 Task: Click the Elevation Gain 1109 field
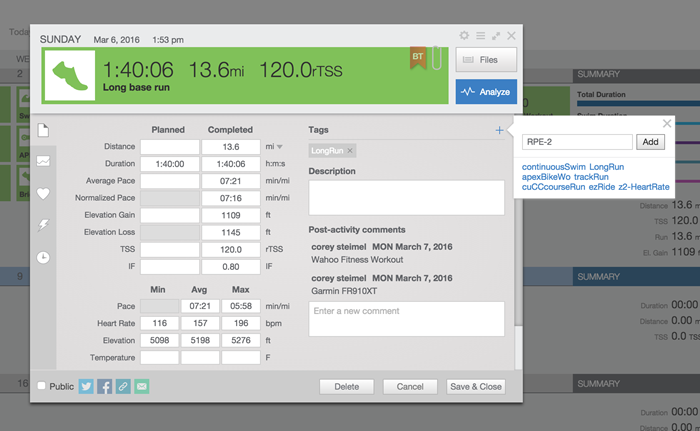tap(231, 215)
